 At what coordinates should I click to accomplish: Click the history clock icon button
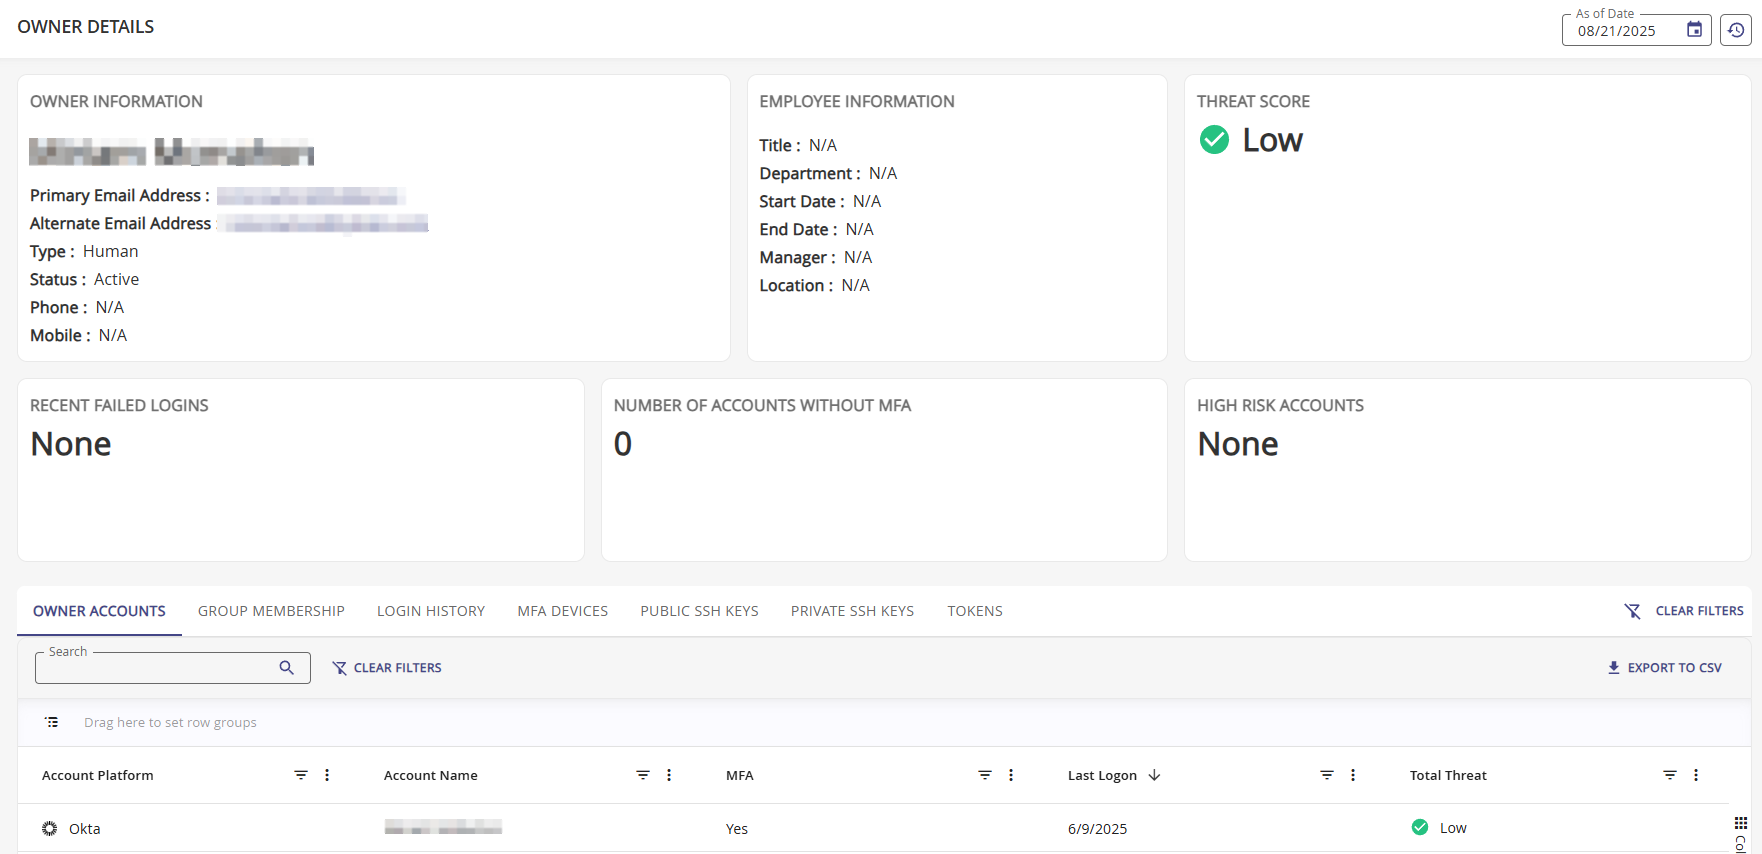point(1736,30)
